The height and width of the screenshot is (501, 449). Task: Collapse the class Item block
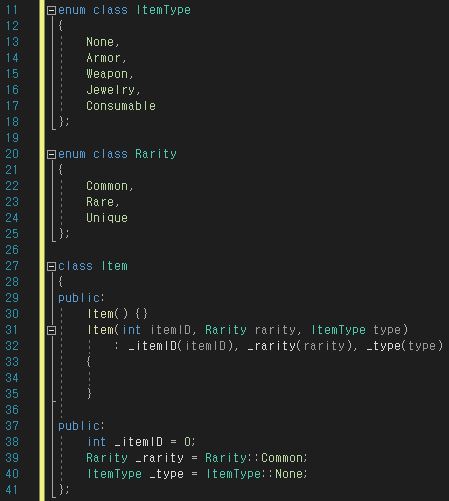click(51, 266)
